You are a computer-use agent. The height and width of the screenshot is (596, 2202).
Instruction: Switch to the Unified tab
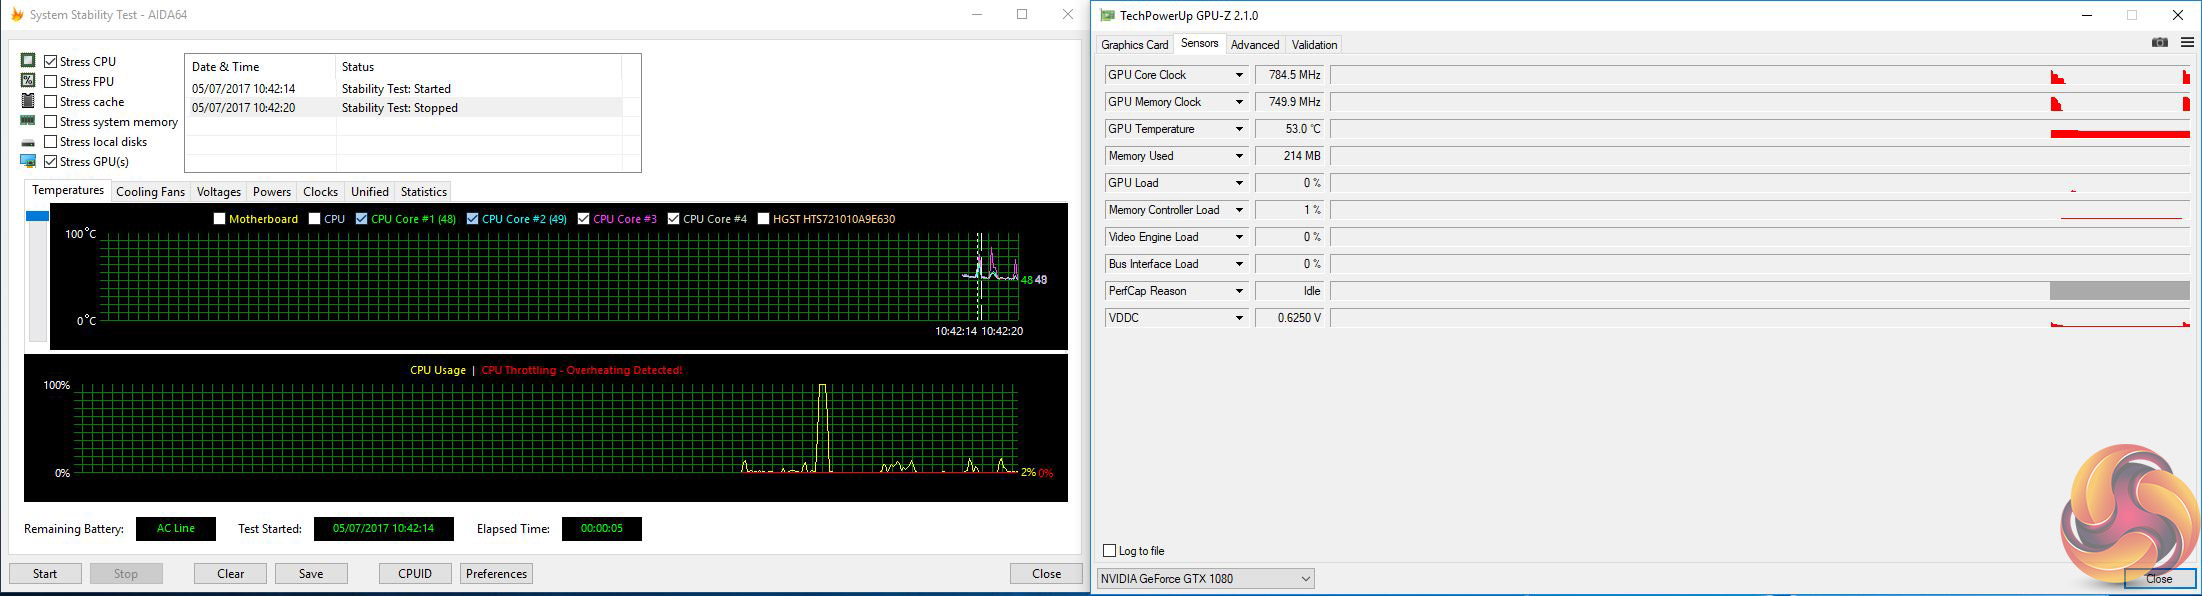(x=370, y=192)
